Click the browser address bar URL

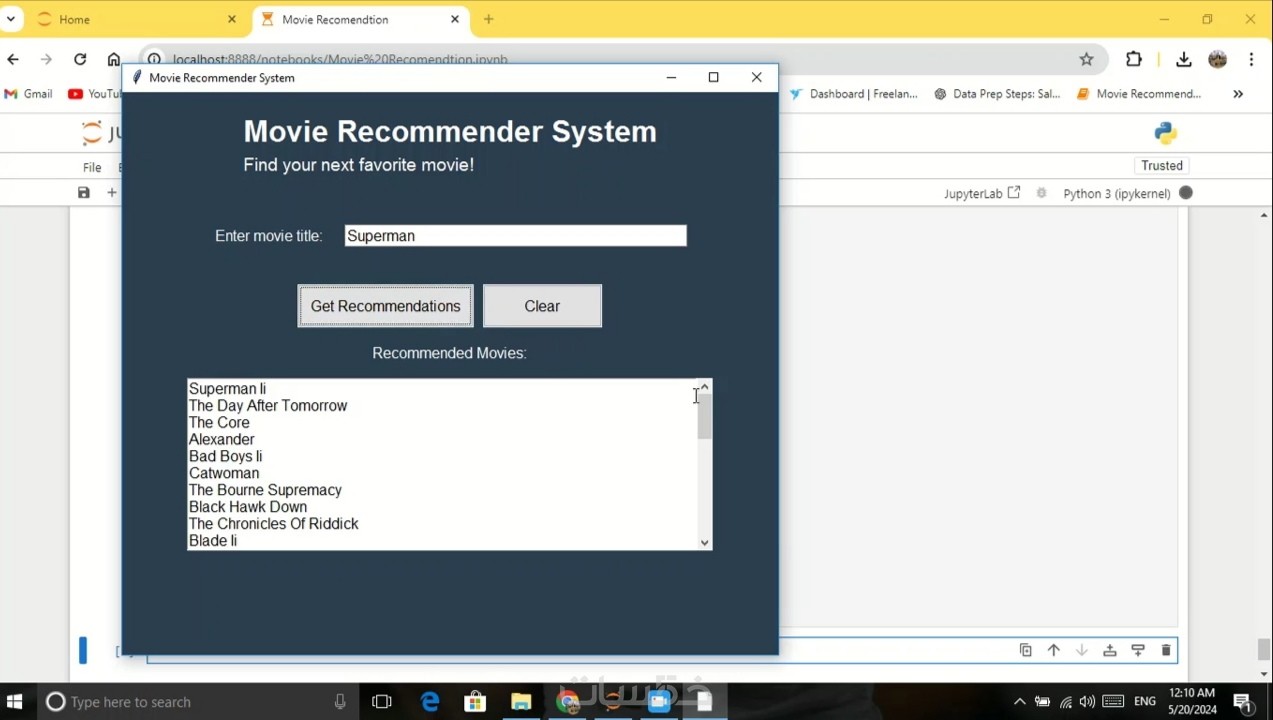coord(340,59)
